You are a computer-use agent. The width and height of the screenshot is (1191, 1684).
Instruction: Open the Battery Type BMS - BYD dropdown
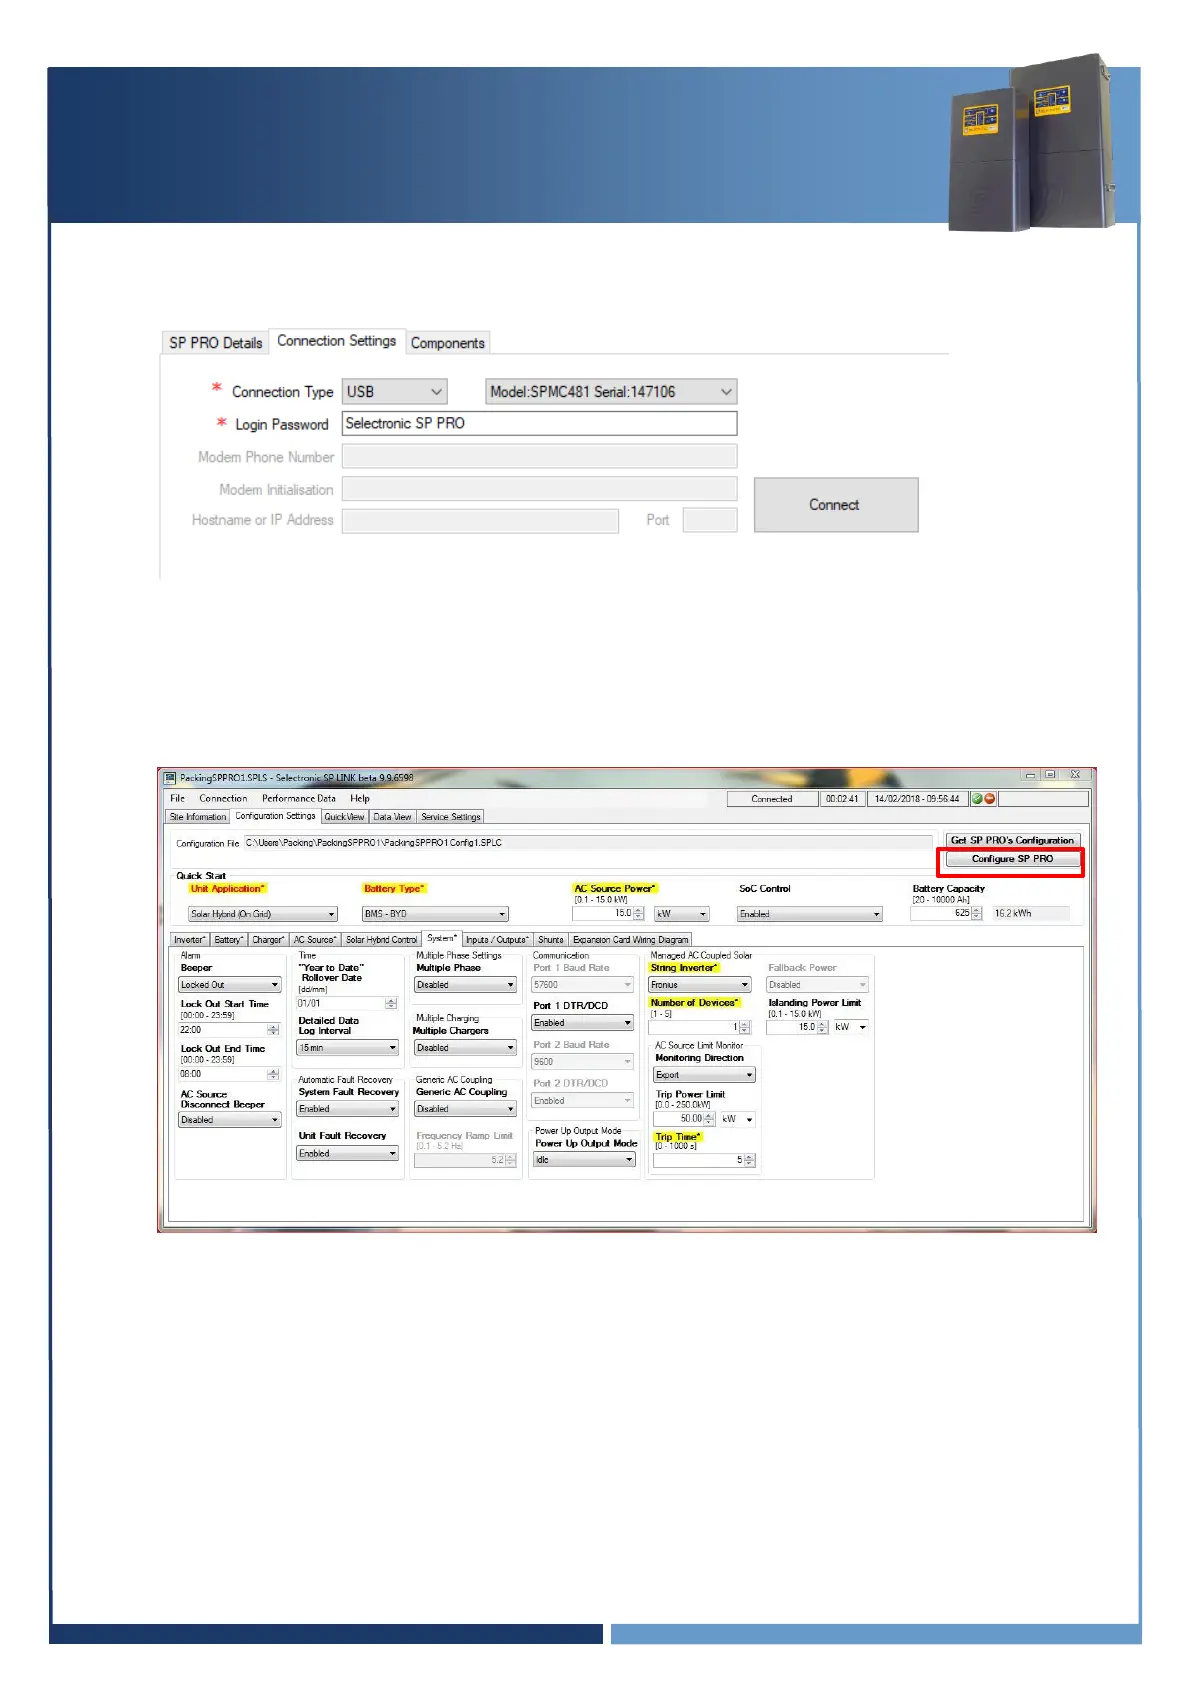pos(435,914)
